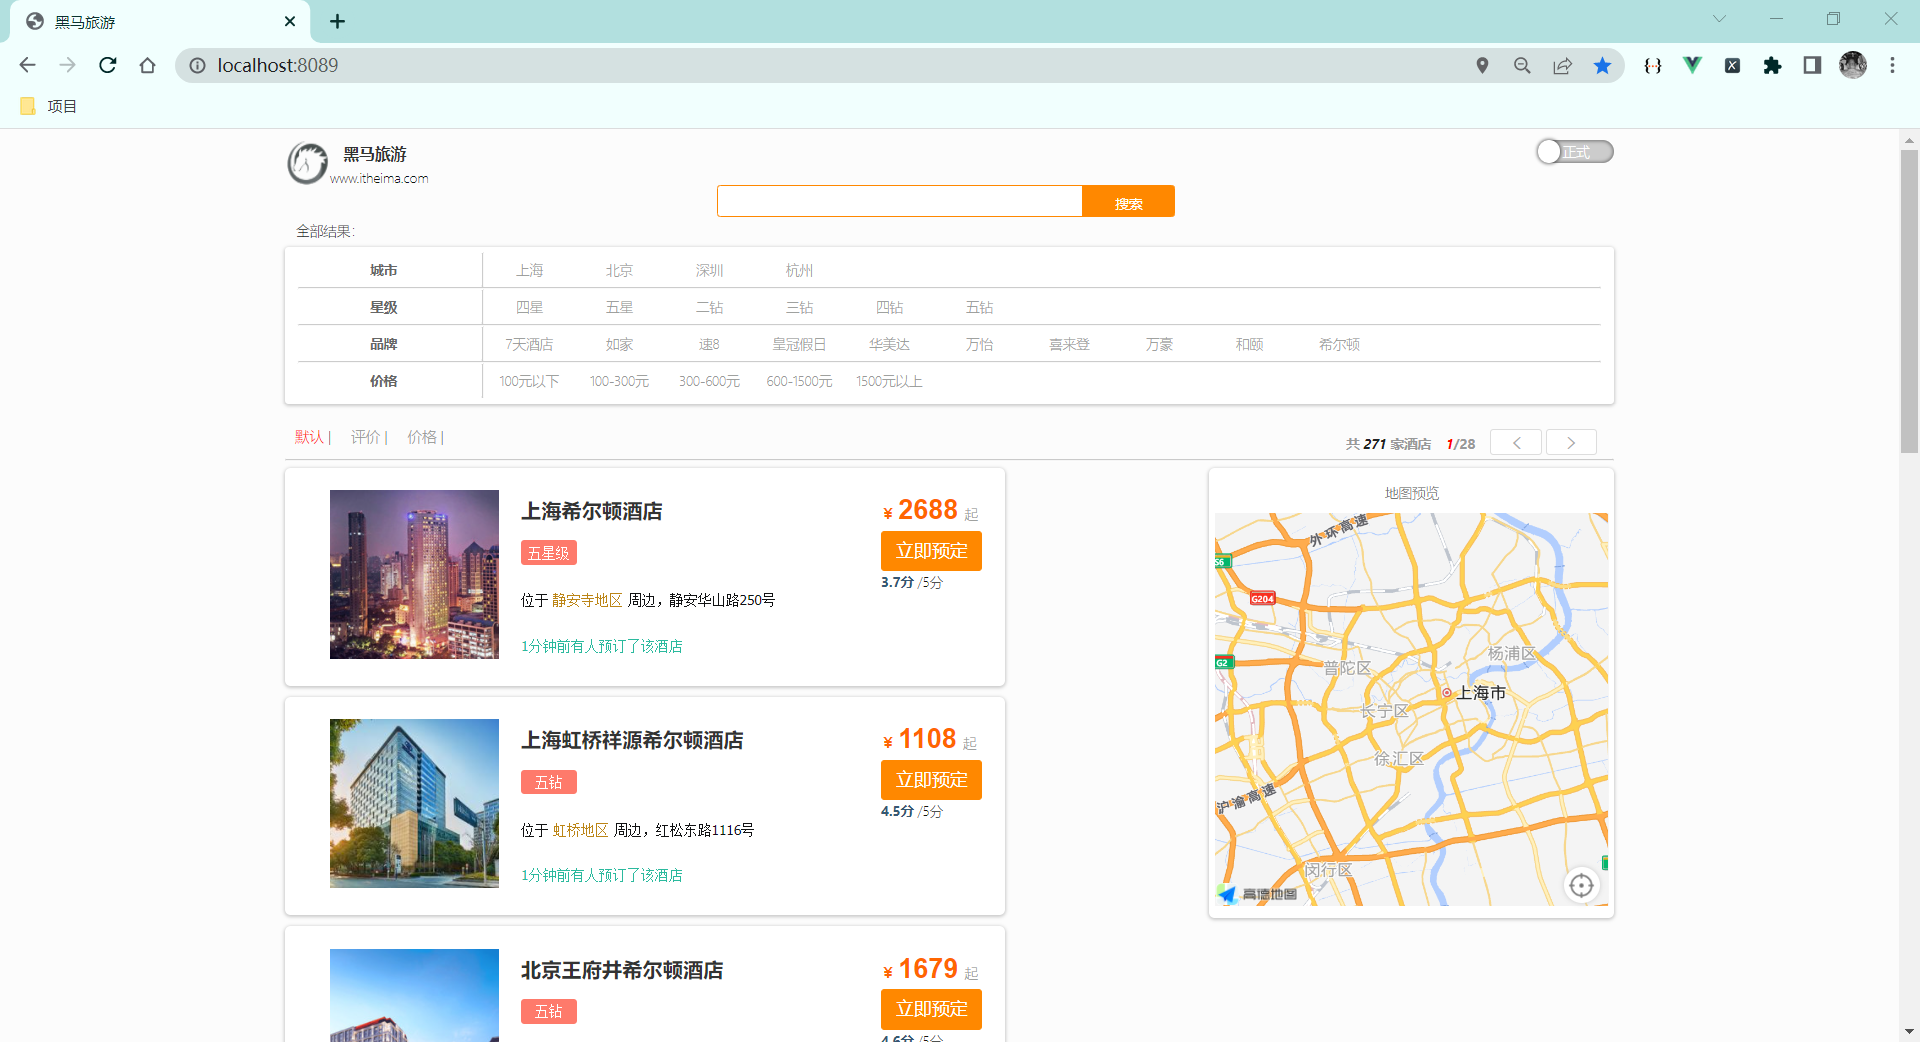Click the 虹桥地区 area link
The image size is (1920, 1042).
pos(580,830)
